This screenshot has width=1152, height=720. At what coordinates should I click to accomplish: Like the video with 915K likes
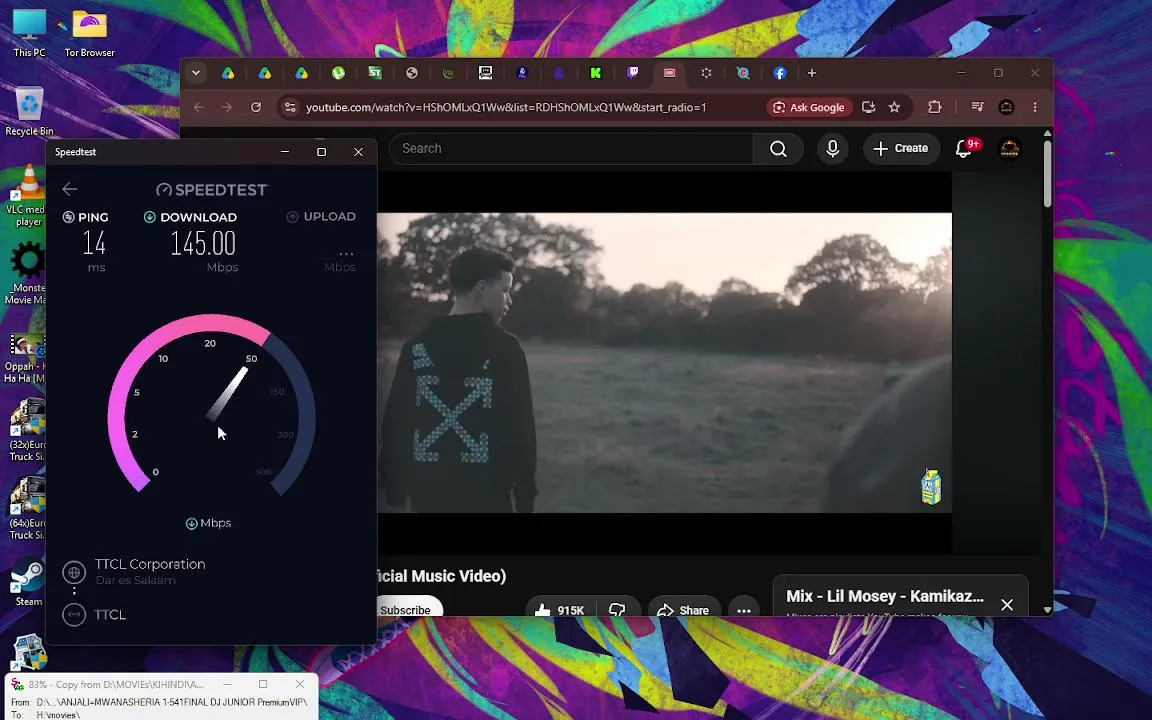click(559, 609)
